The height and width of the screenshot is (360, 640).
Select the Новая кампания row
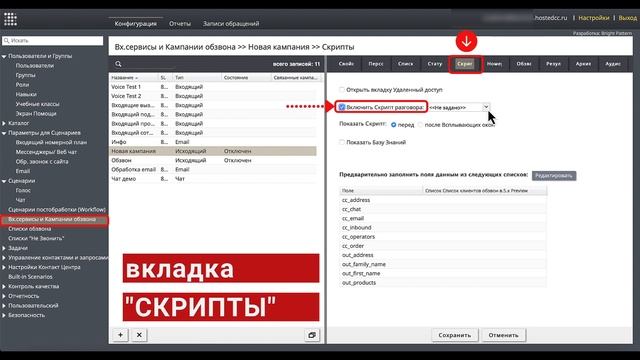pyautogui.click(x=213, y=151)
